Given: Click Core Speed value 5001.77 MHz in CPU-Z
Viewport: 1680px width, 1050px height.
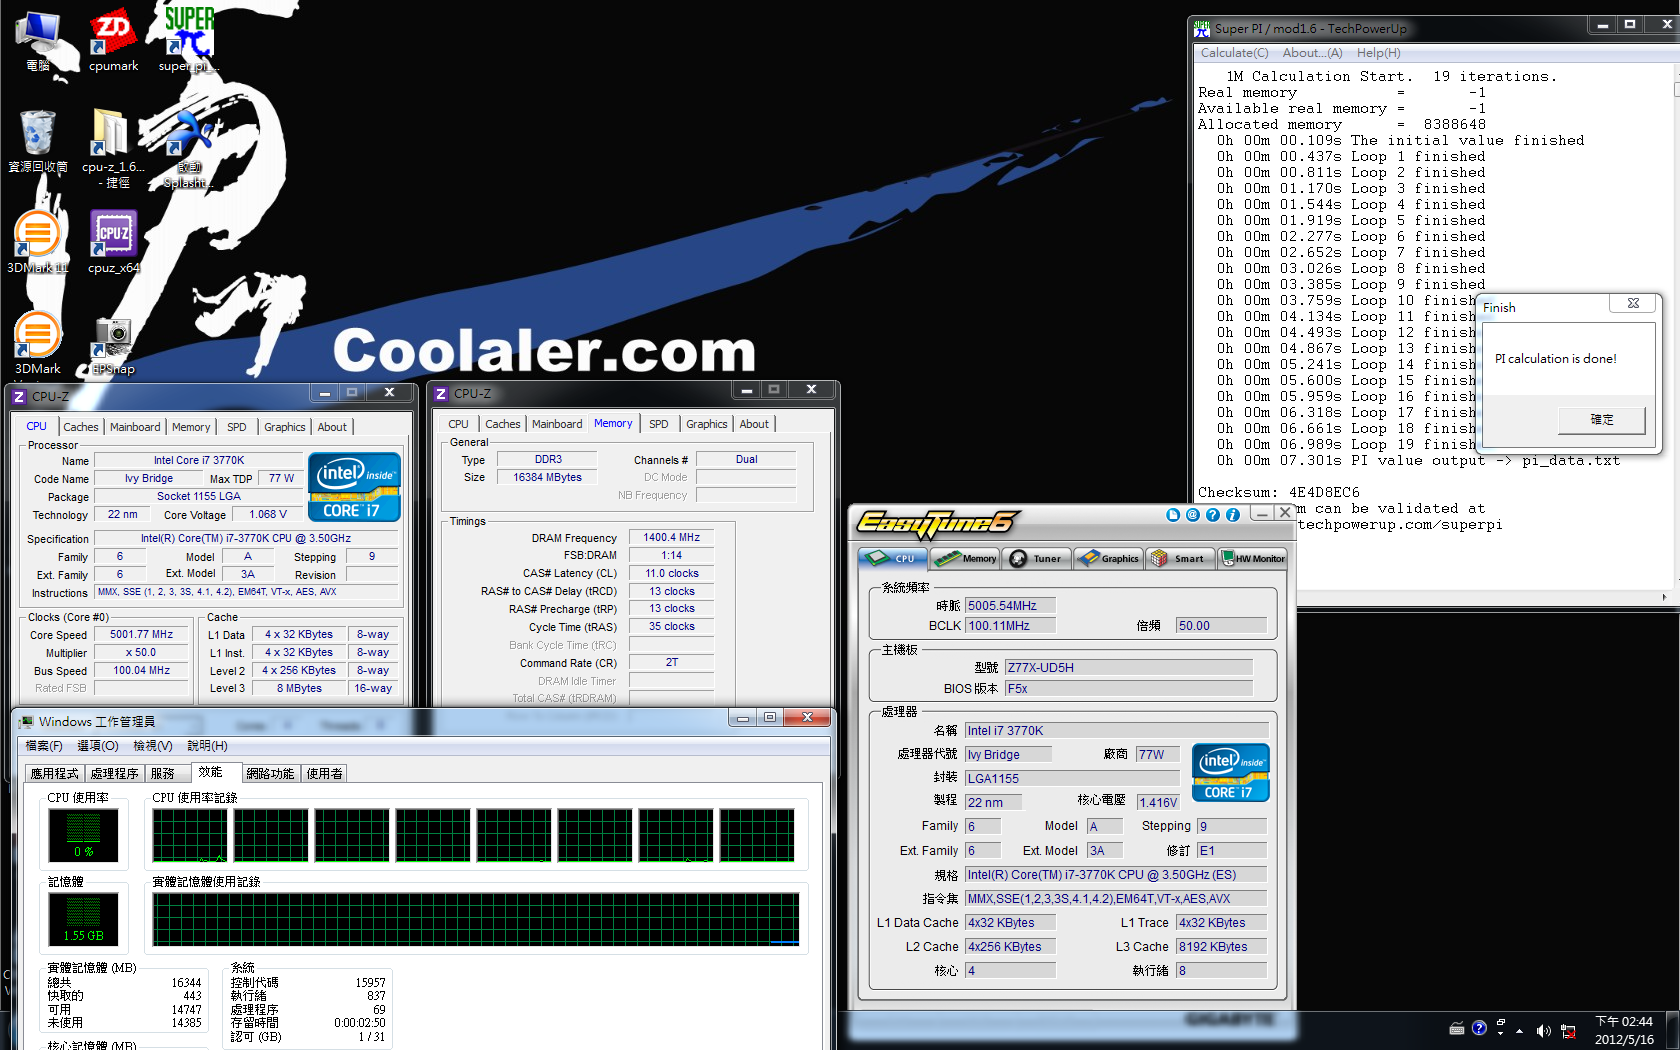Looking at the screenshot, I should (x=141, y=635).
